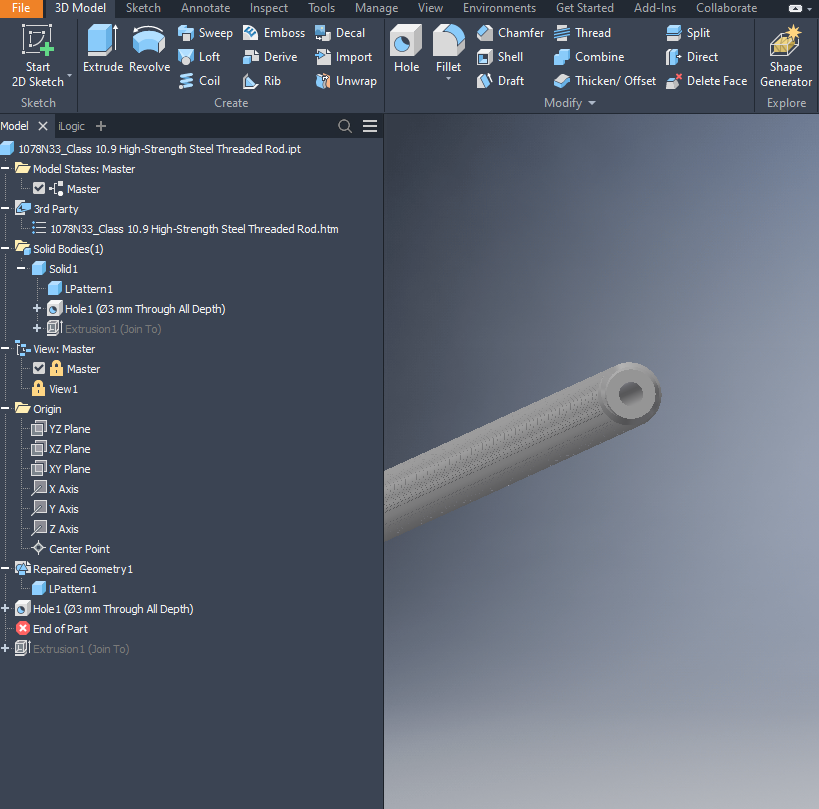Add a new browser panel with plus button

coord(100,126)
